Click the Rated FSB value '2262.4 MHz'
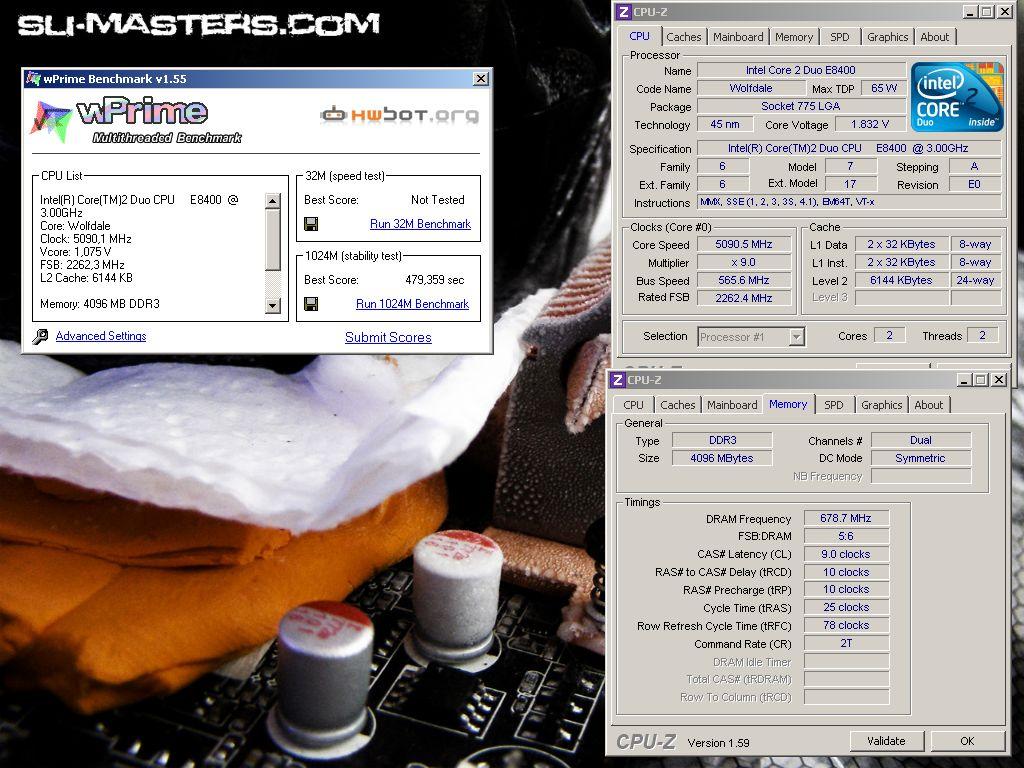Image resolution: width=1024 pixels, height=768 pixels. (744, 298)
